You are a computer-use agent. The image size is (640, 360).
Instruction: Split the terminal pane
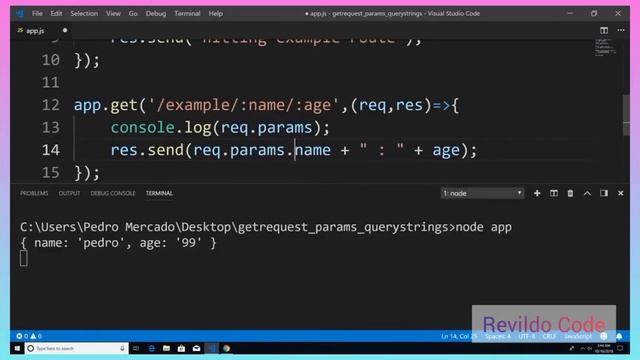(554, 193)
